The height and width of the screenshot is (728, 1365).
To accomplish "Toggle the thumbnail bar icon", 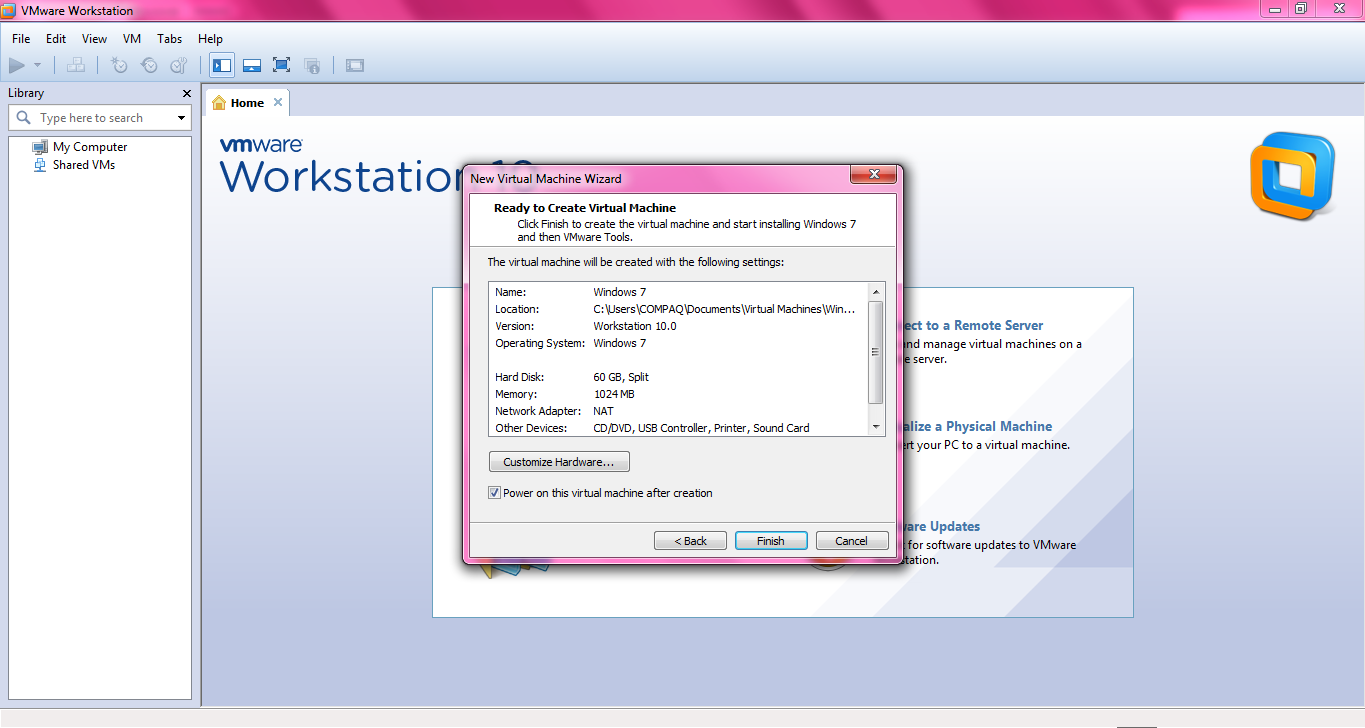I will pos(252,66).
